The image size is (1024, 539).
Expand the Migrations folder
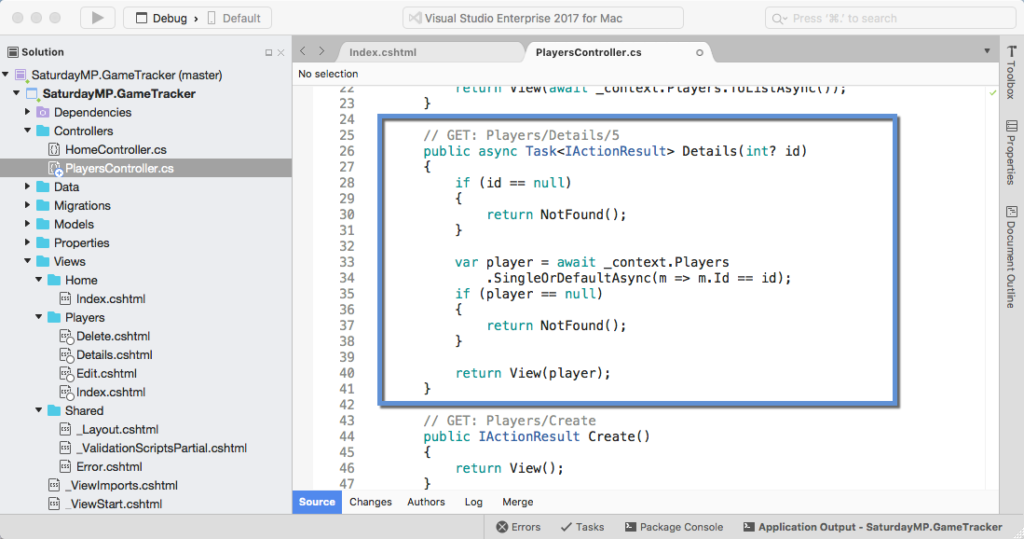point(28,206)
